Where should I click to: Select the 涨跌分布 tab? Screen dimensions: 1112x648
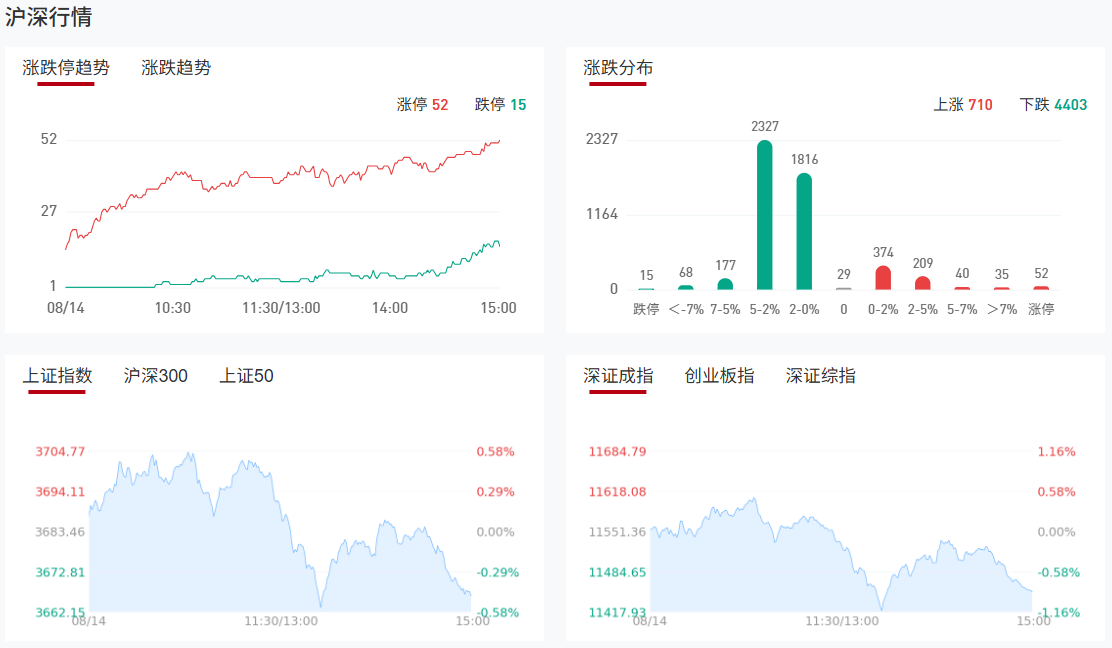pos(618,68)
